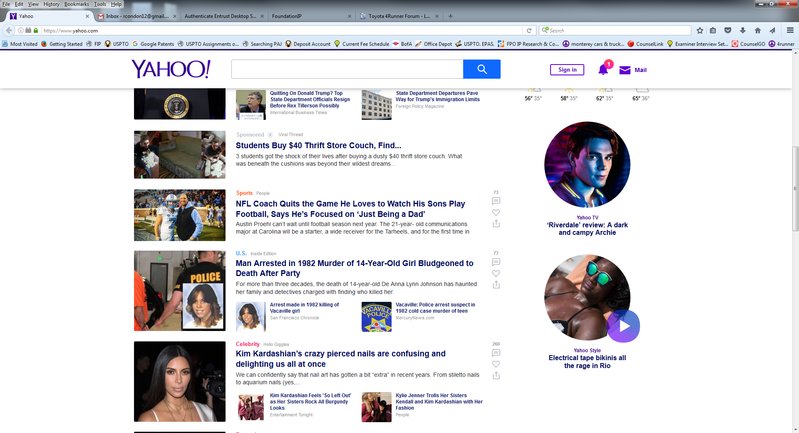Click the URL address bar
Viewport: 799px width, 433px height.
(282, 31)
